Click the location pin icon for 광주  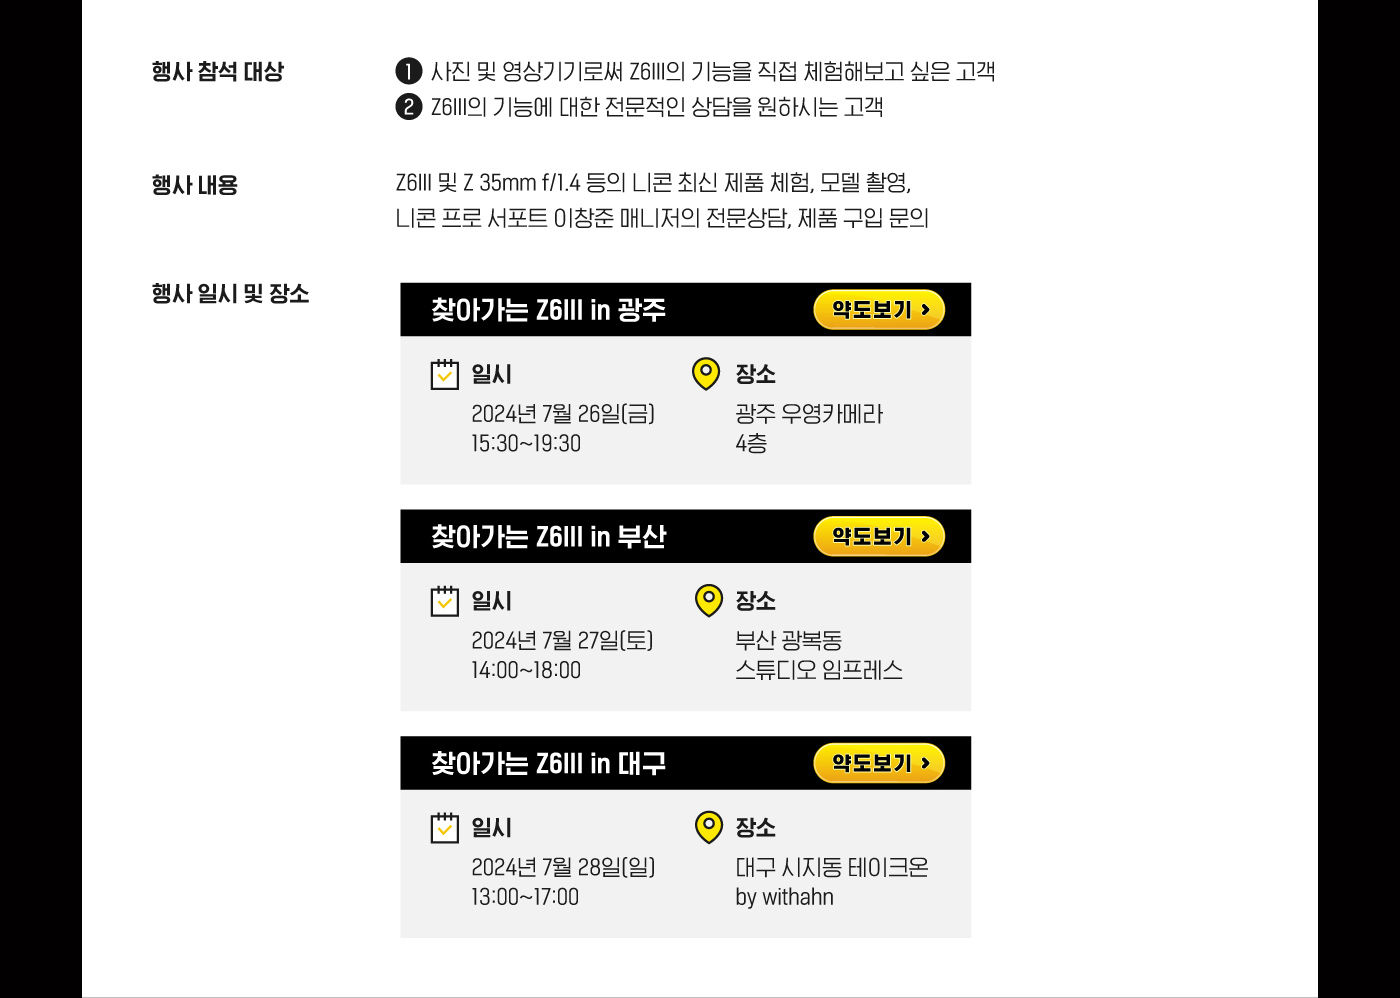coord(706,373)
